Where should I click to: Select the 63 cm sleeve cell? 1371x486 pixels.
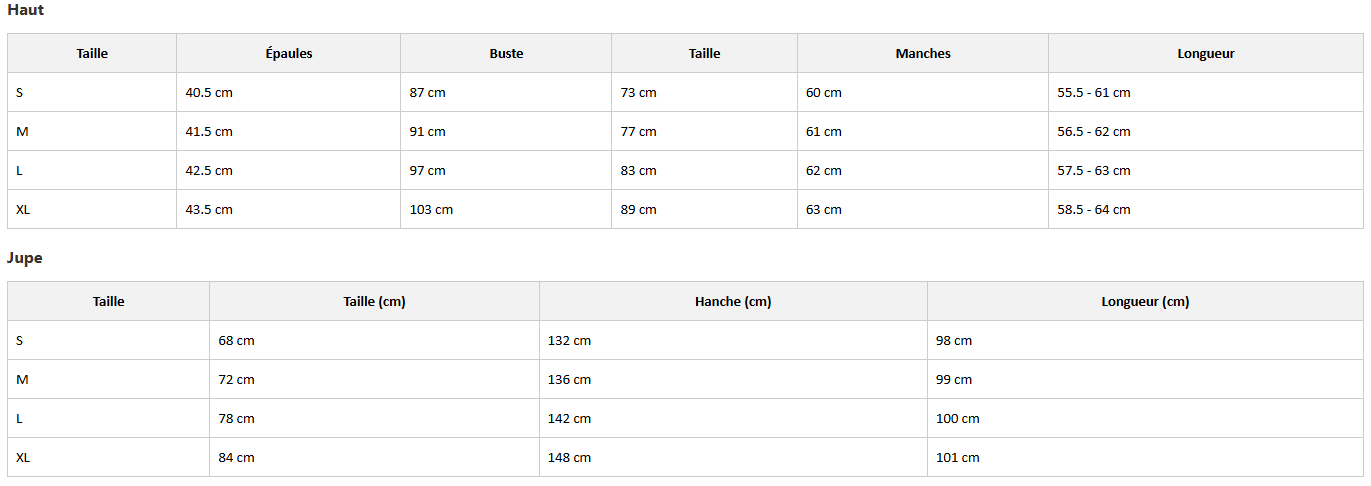pos(824,210)
